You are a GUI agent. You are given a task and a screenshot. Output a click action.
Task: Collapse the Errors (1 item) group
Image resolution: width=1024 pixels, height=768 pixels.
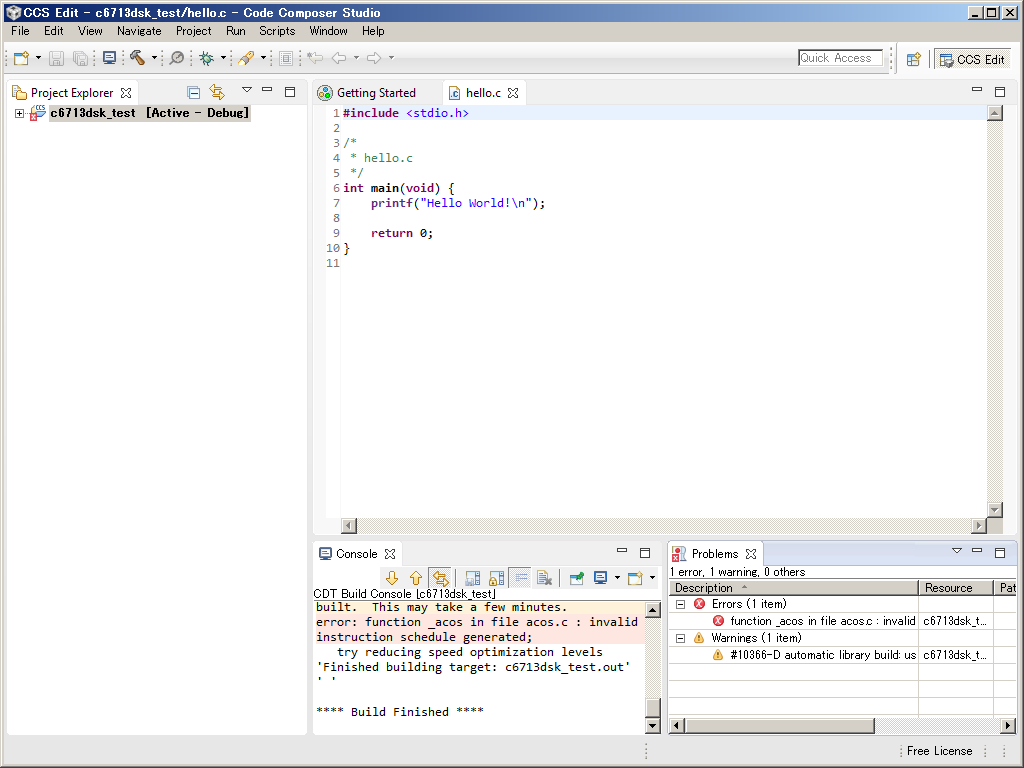coord(680,604)
